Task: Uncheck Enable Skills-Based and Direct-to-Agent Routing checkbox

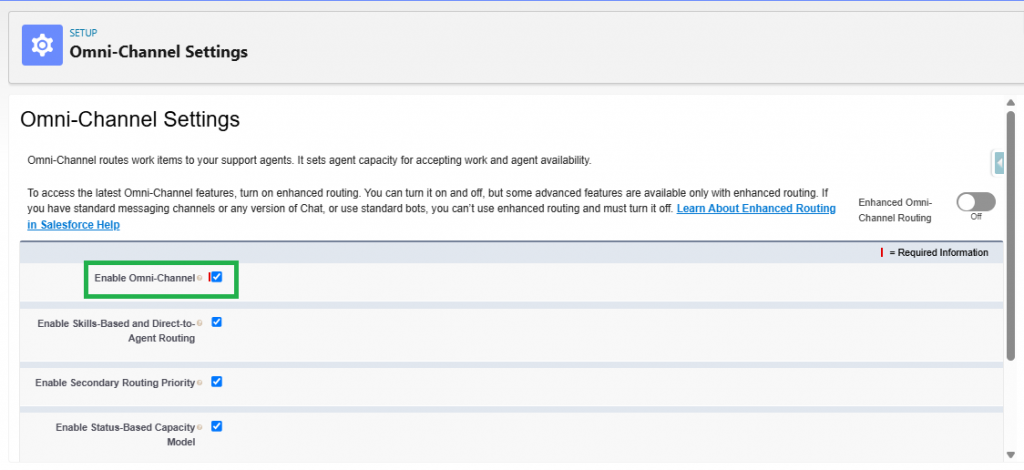Action: [217, 322]
